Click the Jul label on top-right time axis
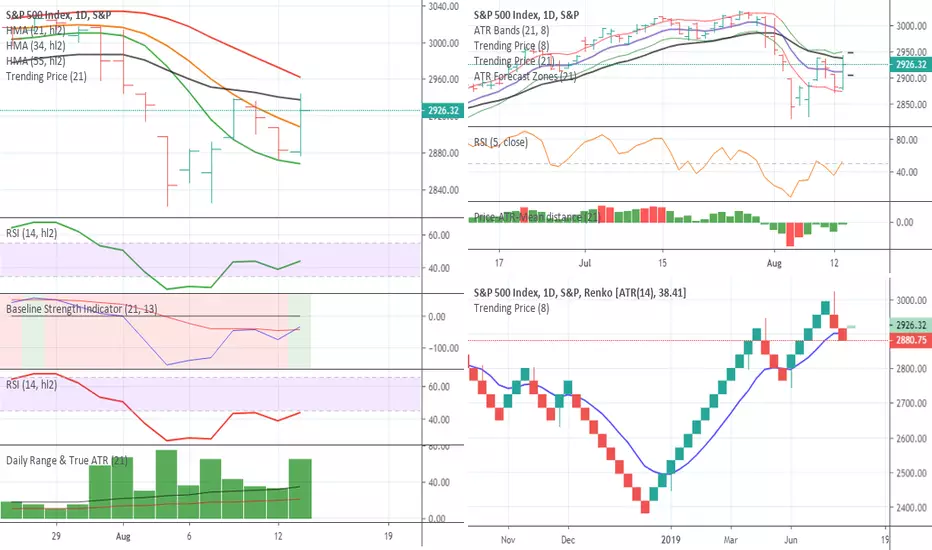 (x=585, y=263)
